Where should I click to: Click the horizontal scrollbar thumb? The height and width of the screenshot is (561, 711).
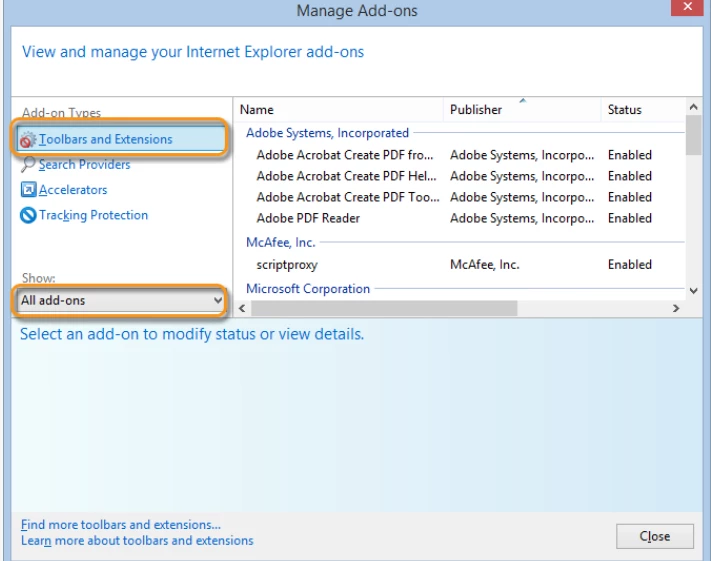[x=384, y=308]
